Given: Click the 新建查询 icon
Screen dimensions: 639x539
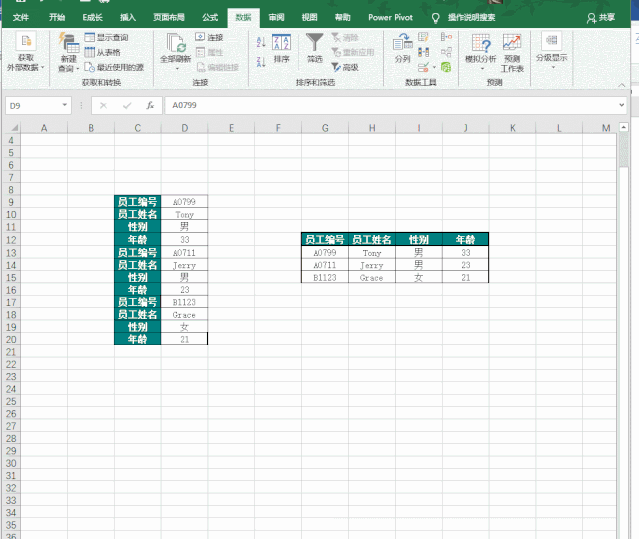Looking at the screenshot, I should tap(68, 43).
